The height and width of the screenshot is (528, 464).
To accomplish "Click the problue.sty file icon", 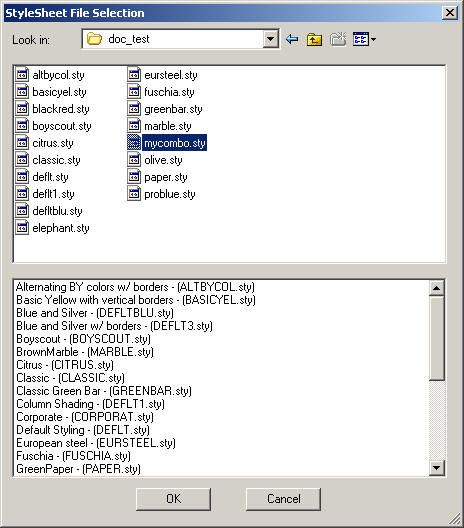I will [x=134, y=194].
